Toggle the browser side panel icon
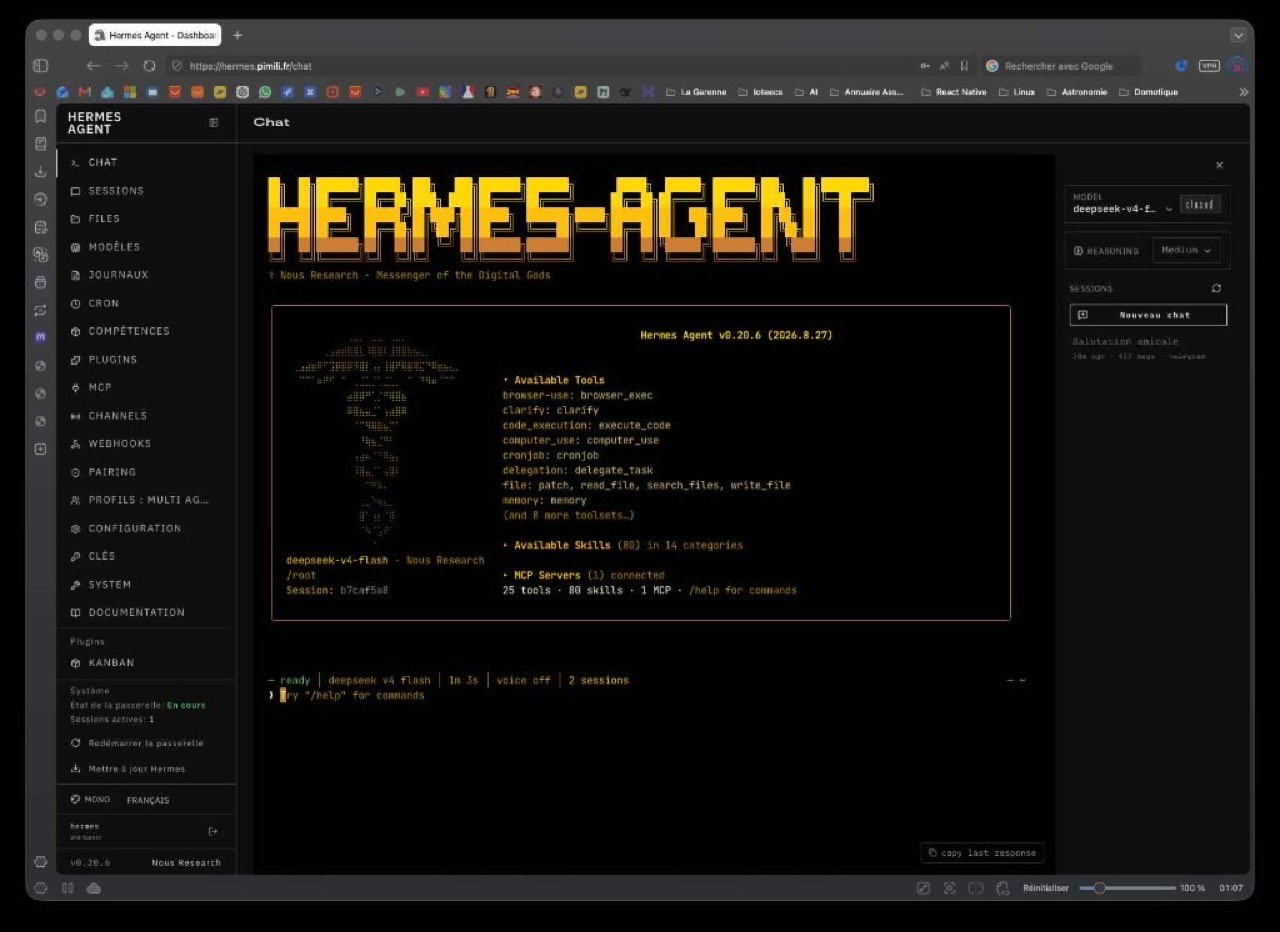This screenshot has width=1280, height=932. [40, 66]
